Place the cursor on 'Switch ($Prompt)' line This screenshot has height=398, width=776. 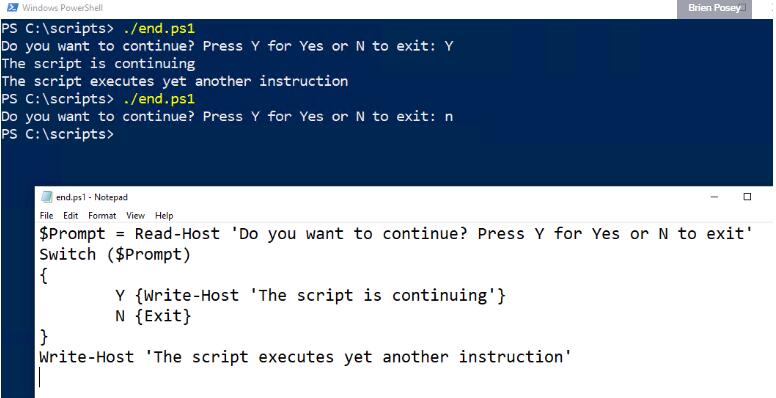(115, 254)
